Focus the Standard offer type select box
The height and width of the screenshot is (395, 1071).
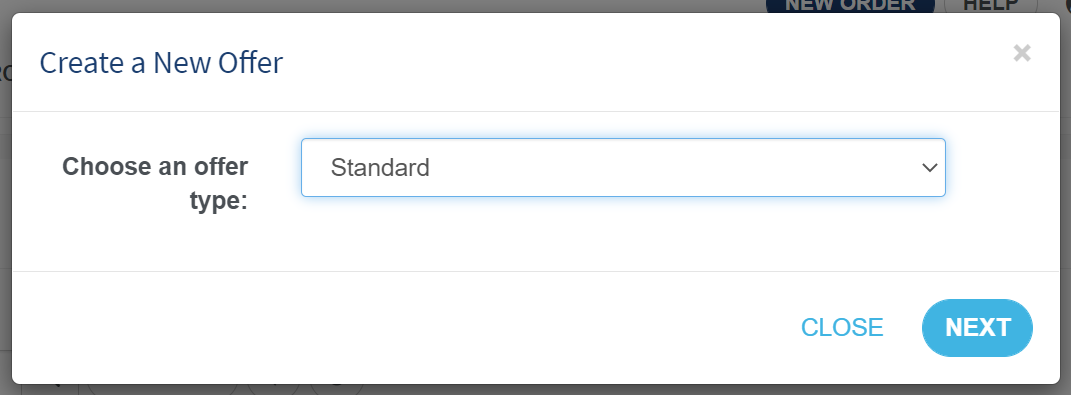pyautogui.click(x=623, y=167)
